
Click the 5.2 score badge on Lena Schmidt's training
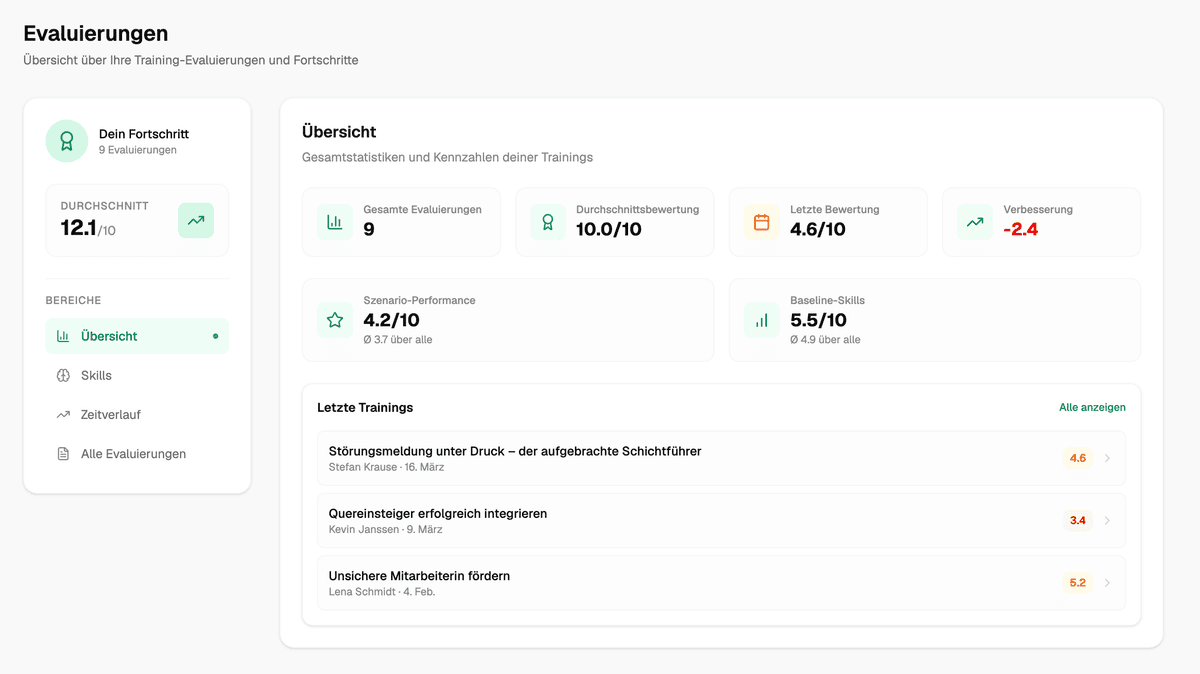click(x=1078, y=581)
